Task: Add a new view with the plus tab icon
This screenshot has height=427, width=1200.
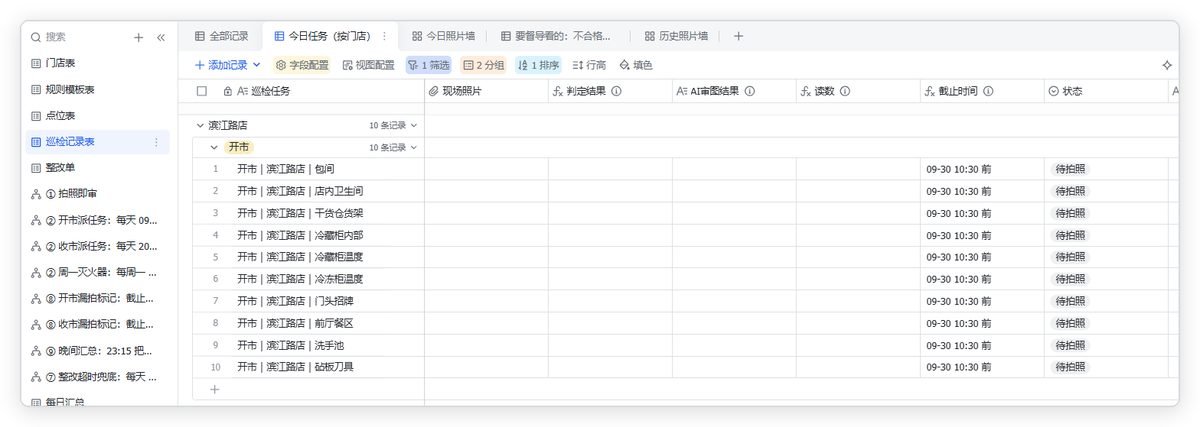Action: tap(739, 36)
